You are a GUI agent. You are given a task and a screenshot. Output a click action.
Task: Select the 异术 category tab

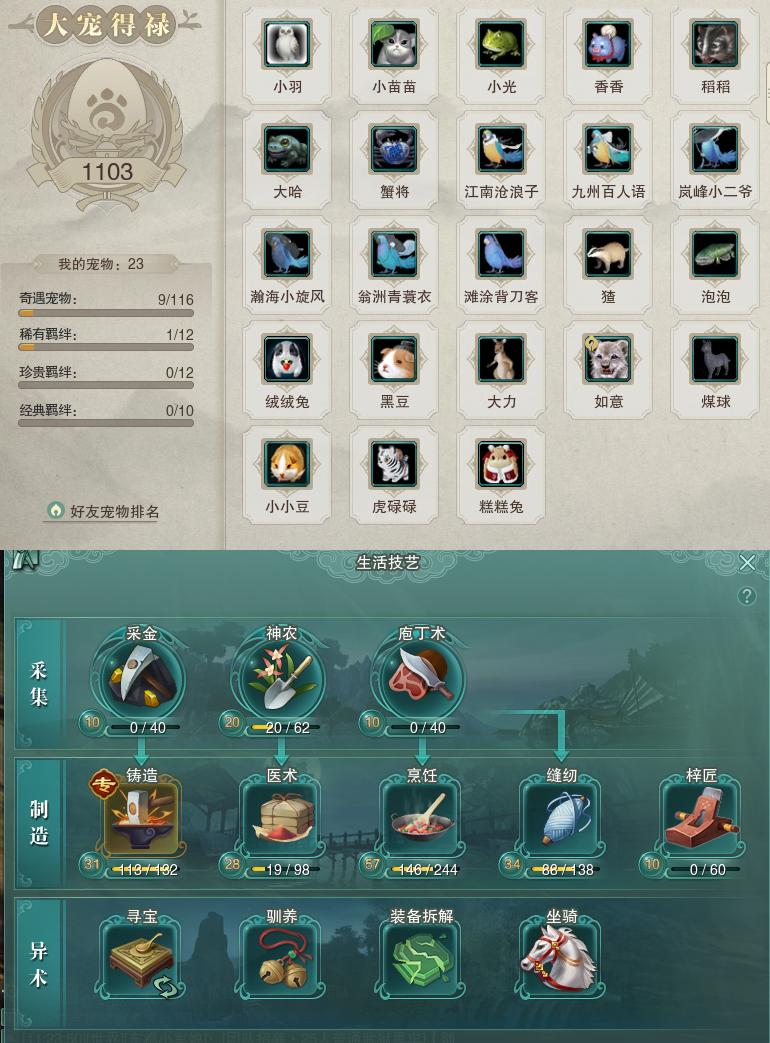[x=39, y=964]
